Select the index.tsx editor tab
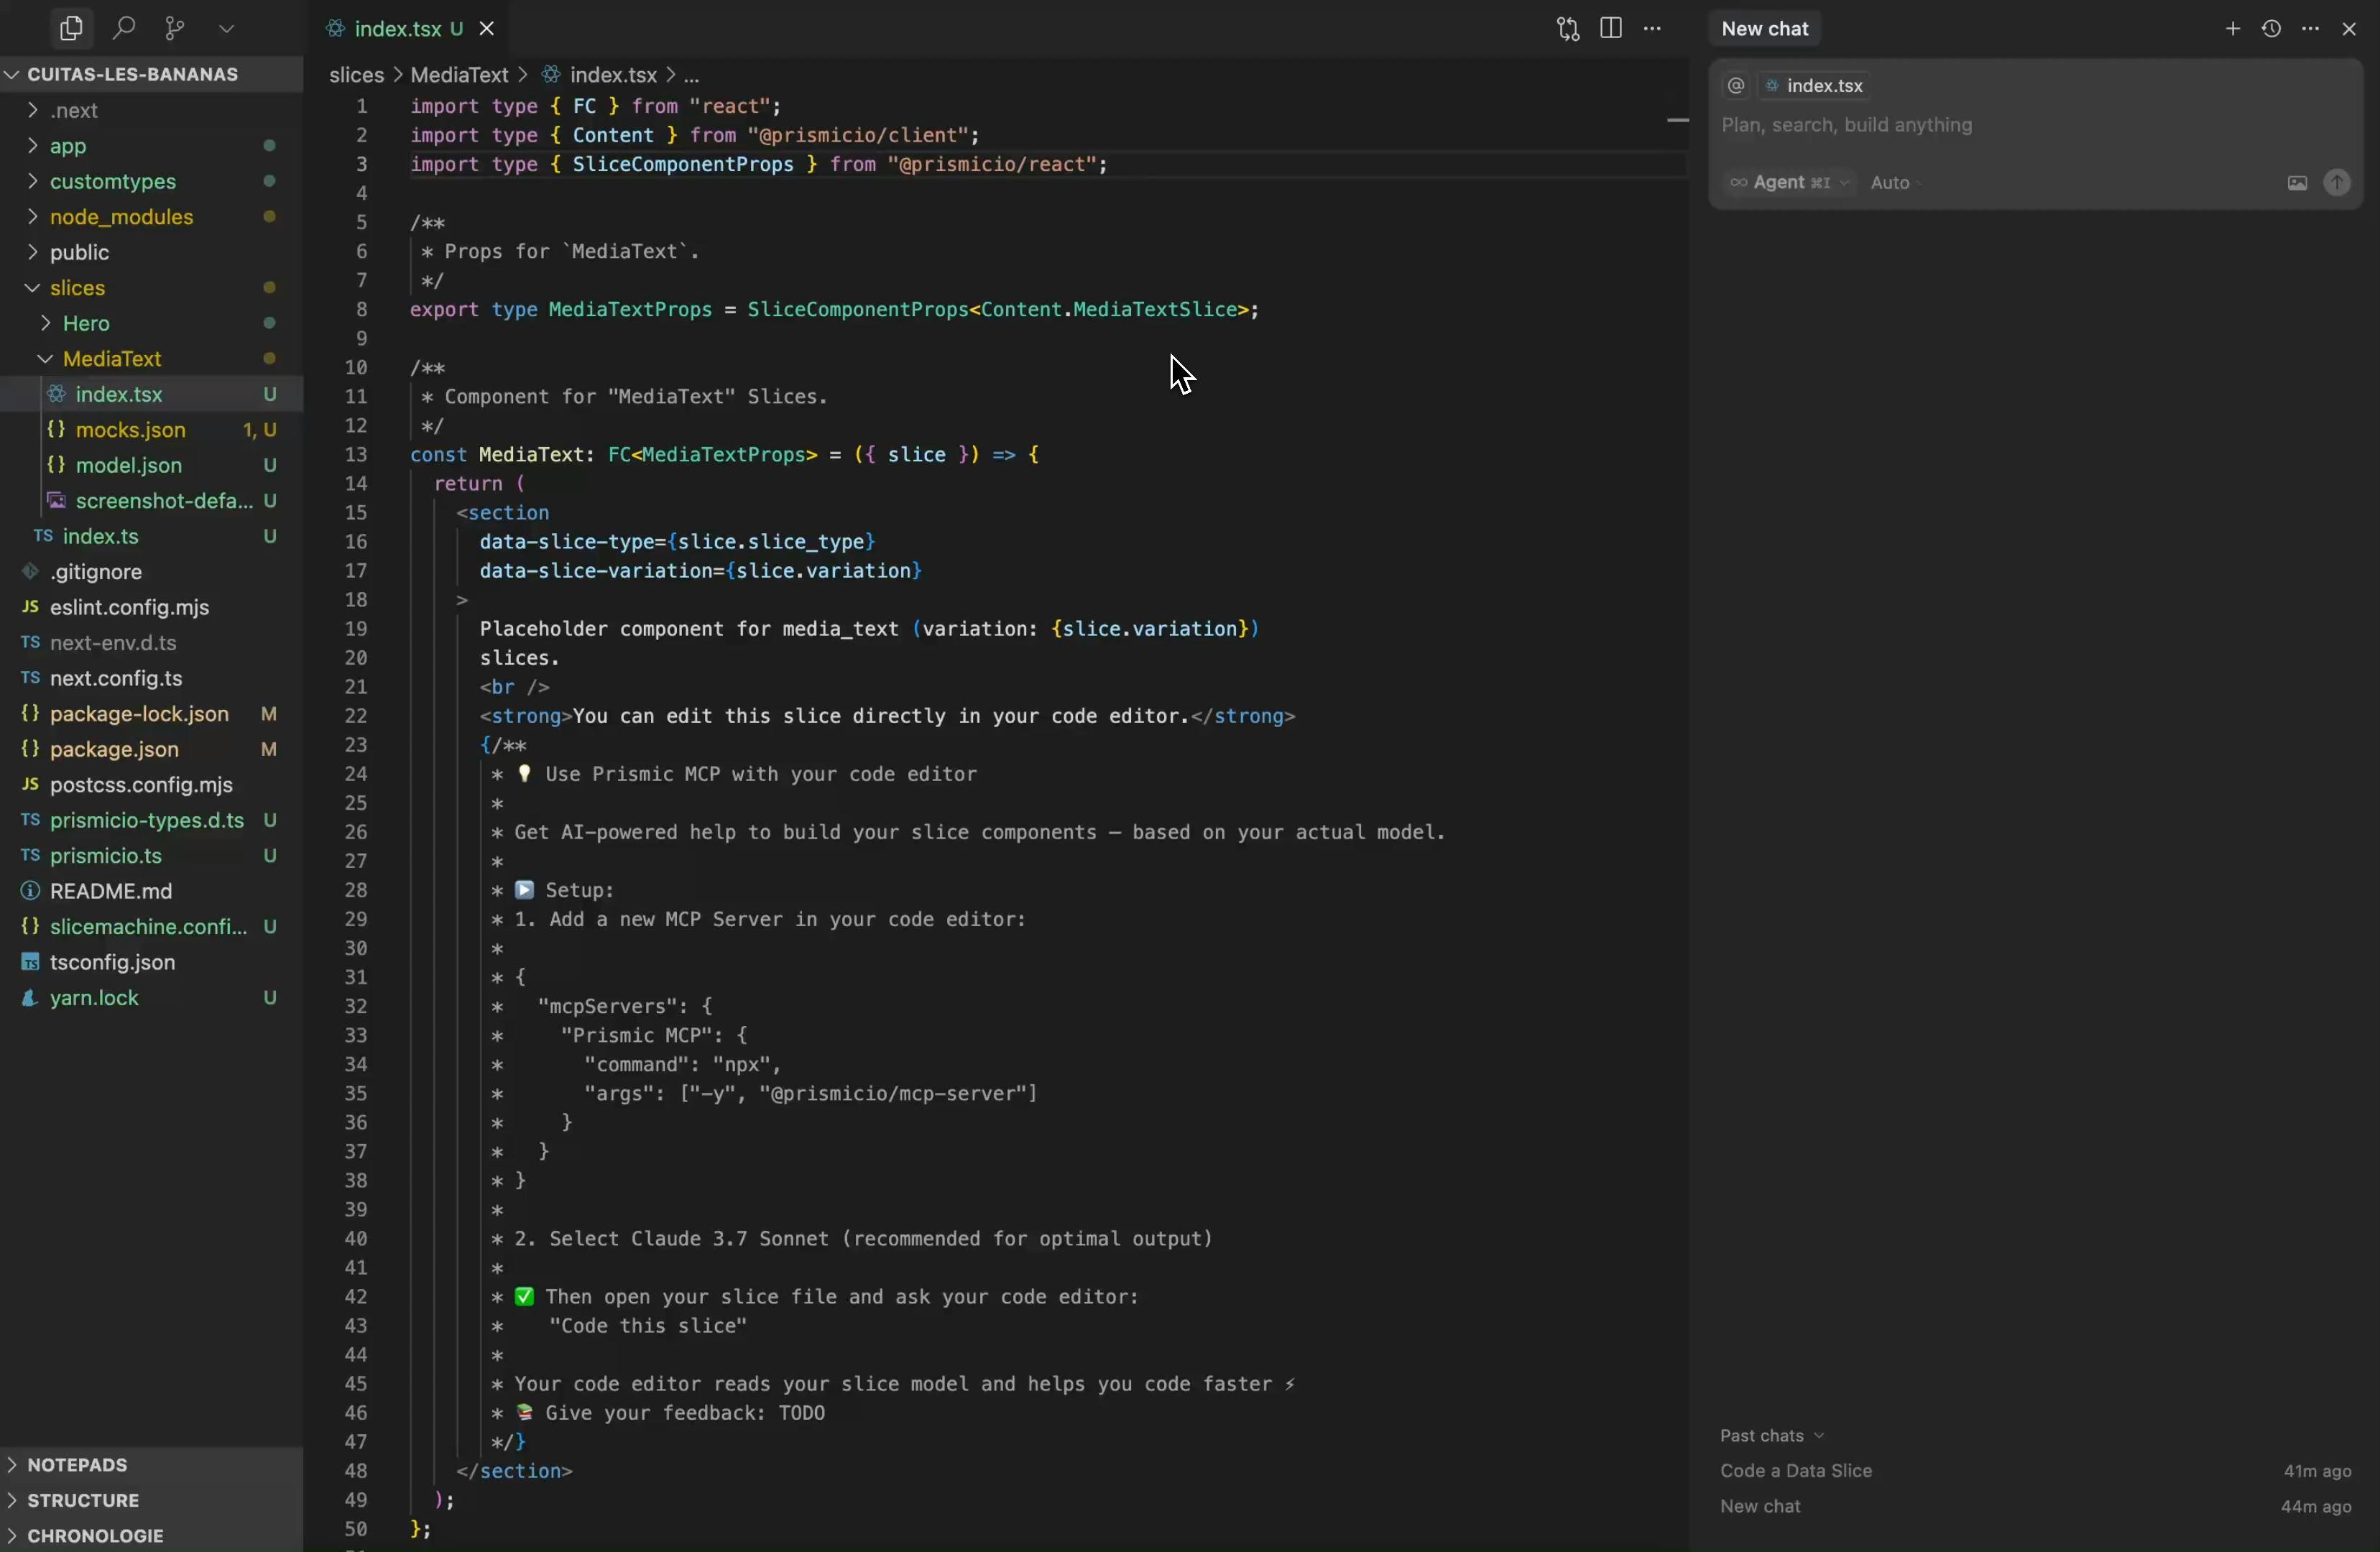The width and height of the screenshot is (2380, 1552). click(x=397, y=29)
